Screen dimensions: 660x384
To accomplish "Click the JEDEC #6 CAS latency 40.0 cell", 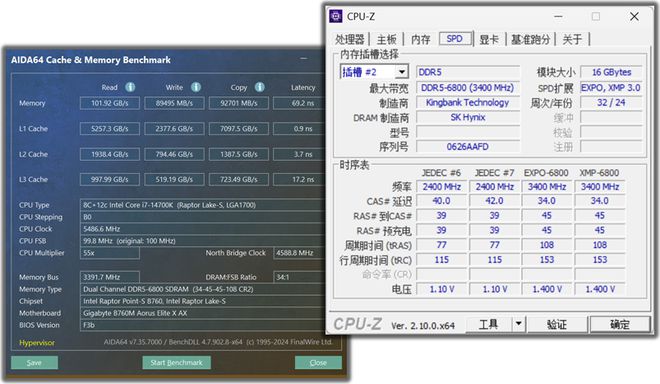I will click(442, 201).
